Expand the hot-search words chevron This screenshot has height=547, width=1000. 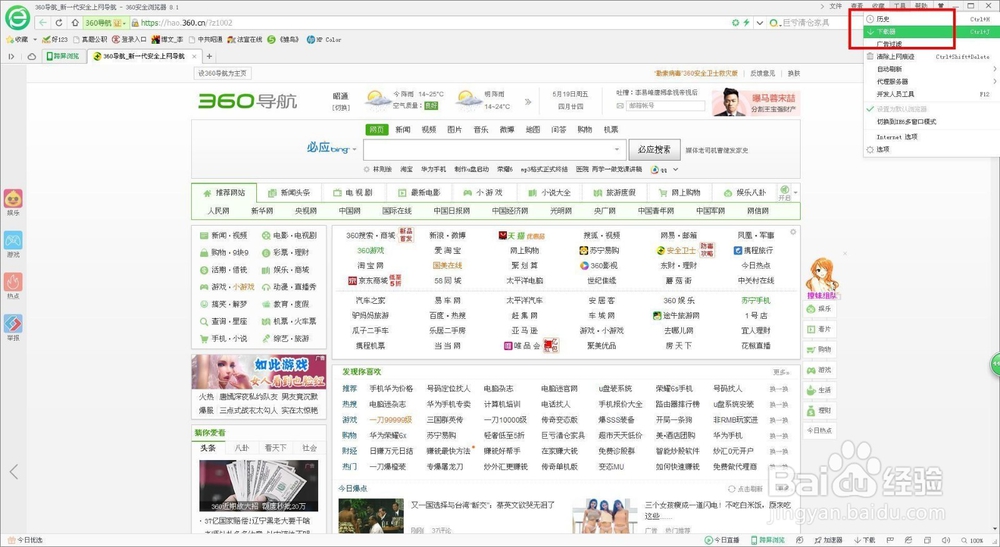[675, 170]
